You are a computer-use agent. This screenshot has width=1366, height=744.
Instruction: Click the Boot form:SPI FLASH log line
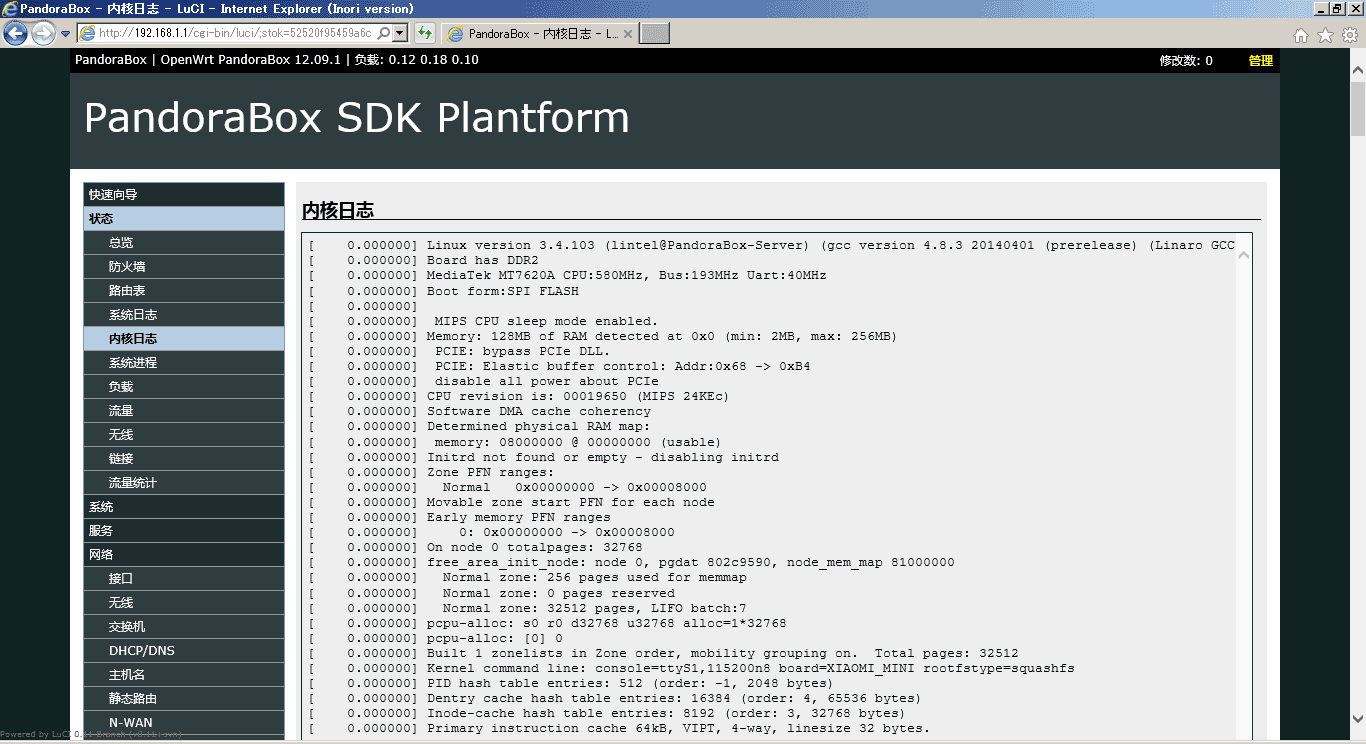point(443,291)
